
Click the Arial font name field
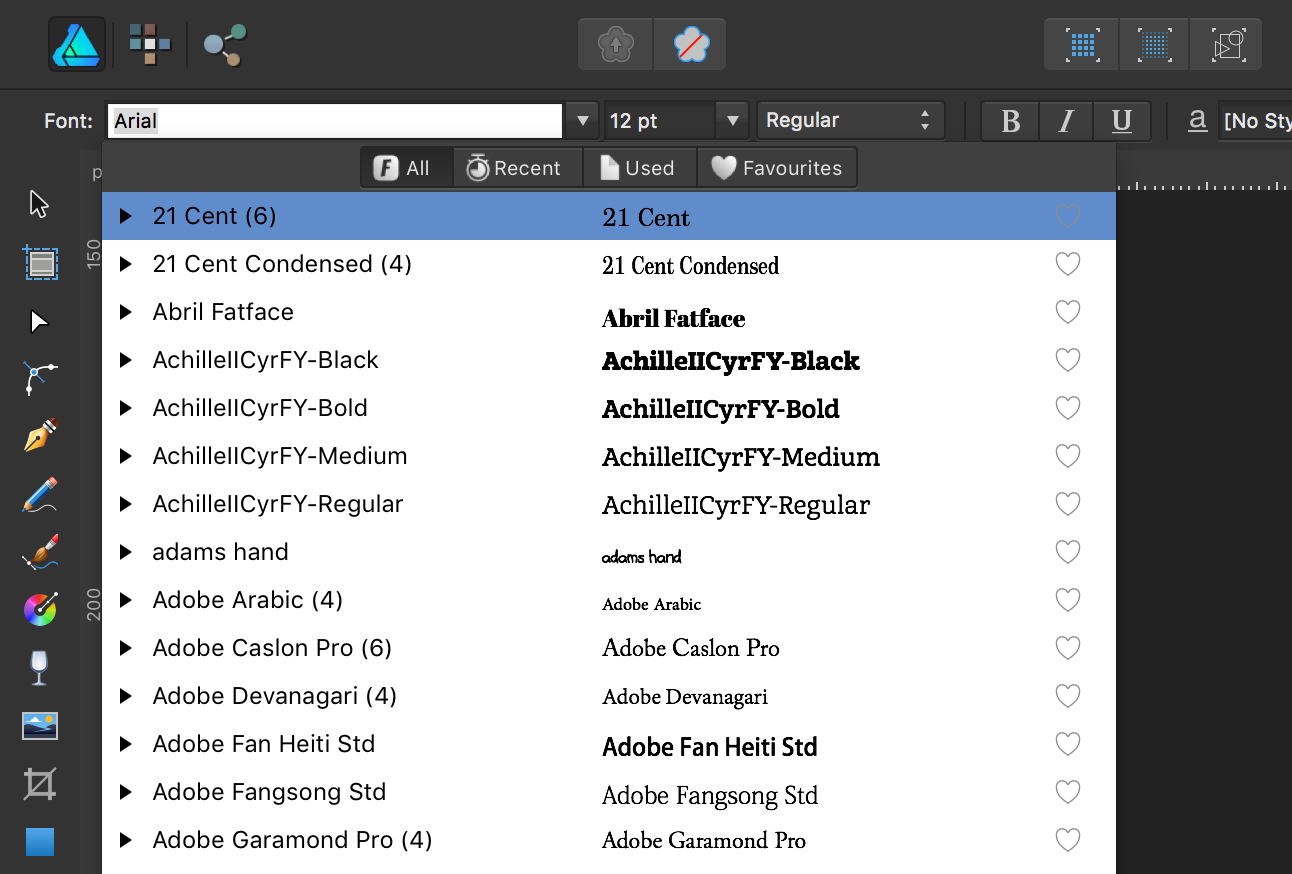click(335, 121)
